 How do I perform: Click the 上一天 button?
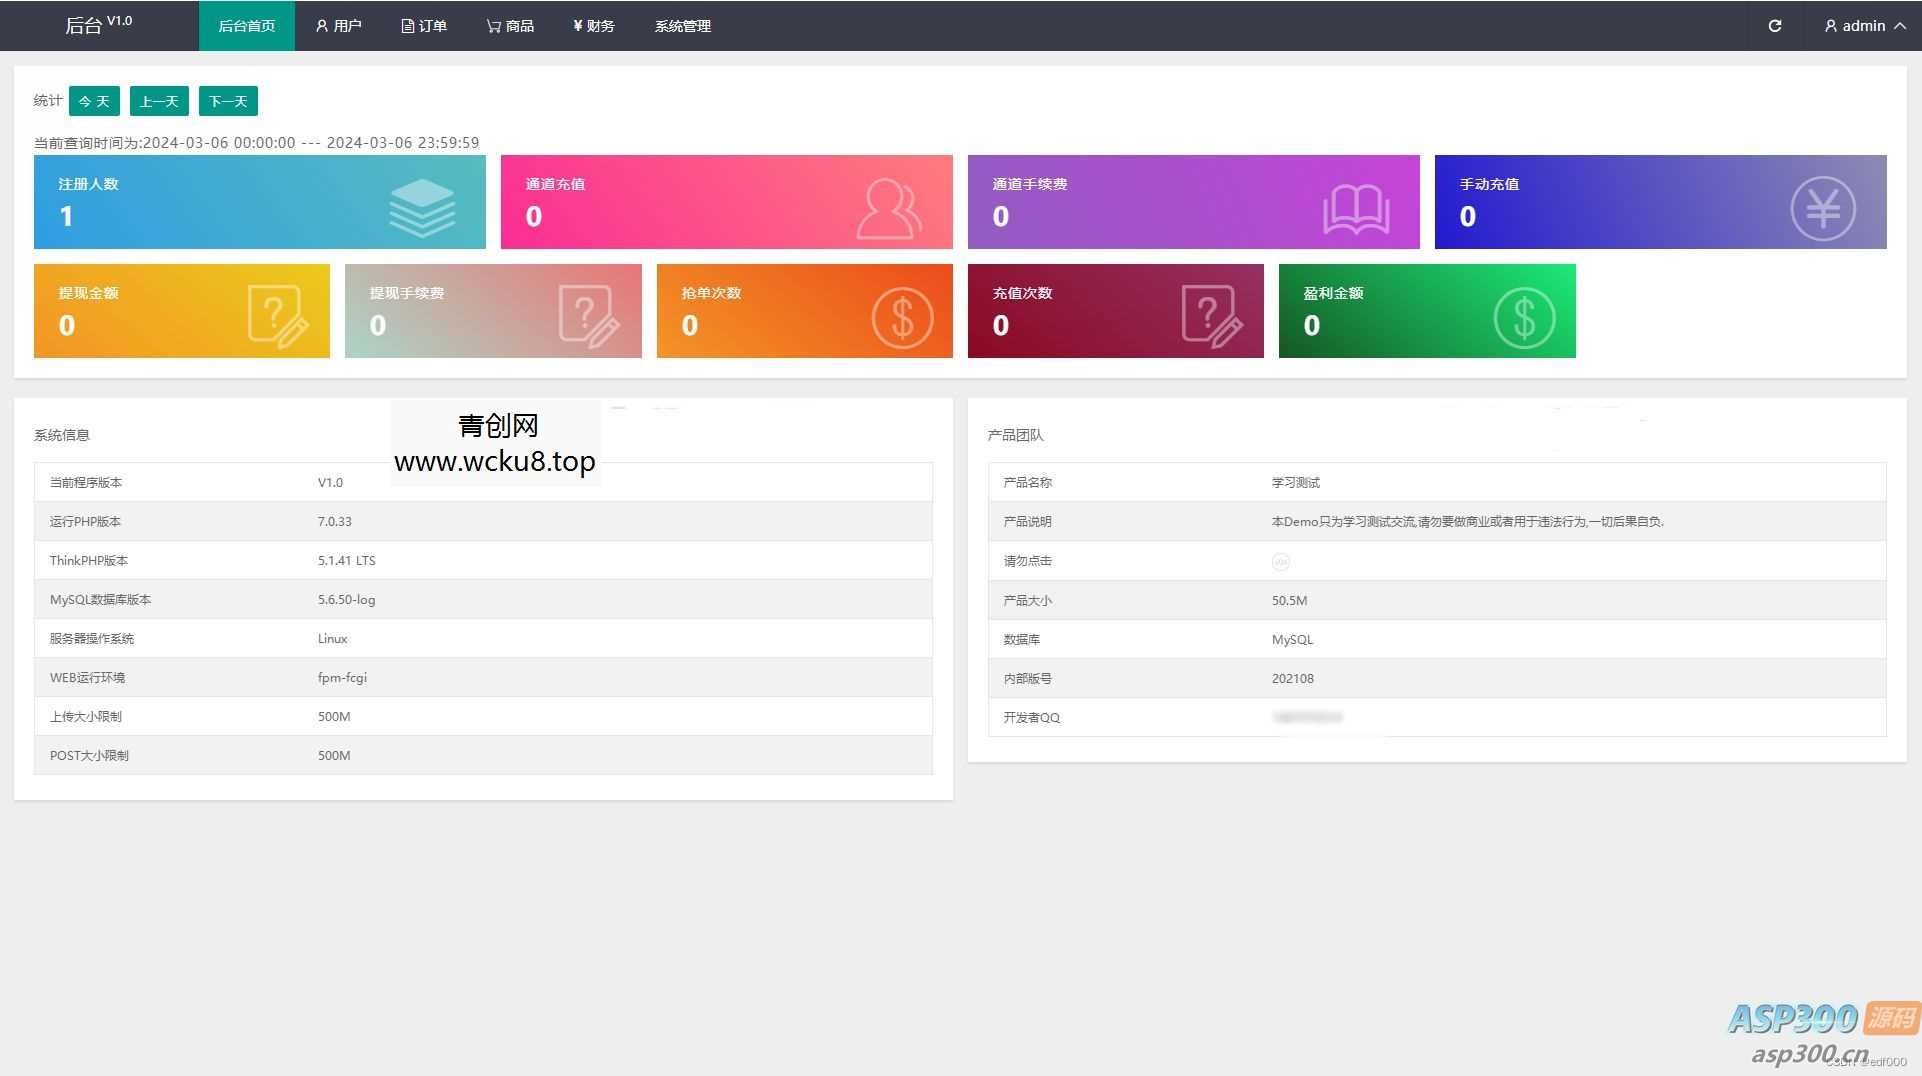coord(159,101)
